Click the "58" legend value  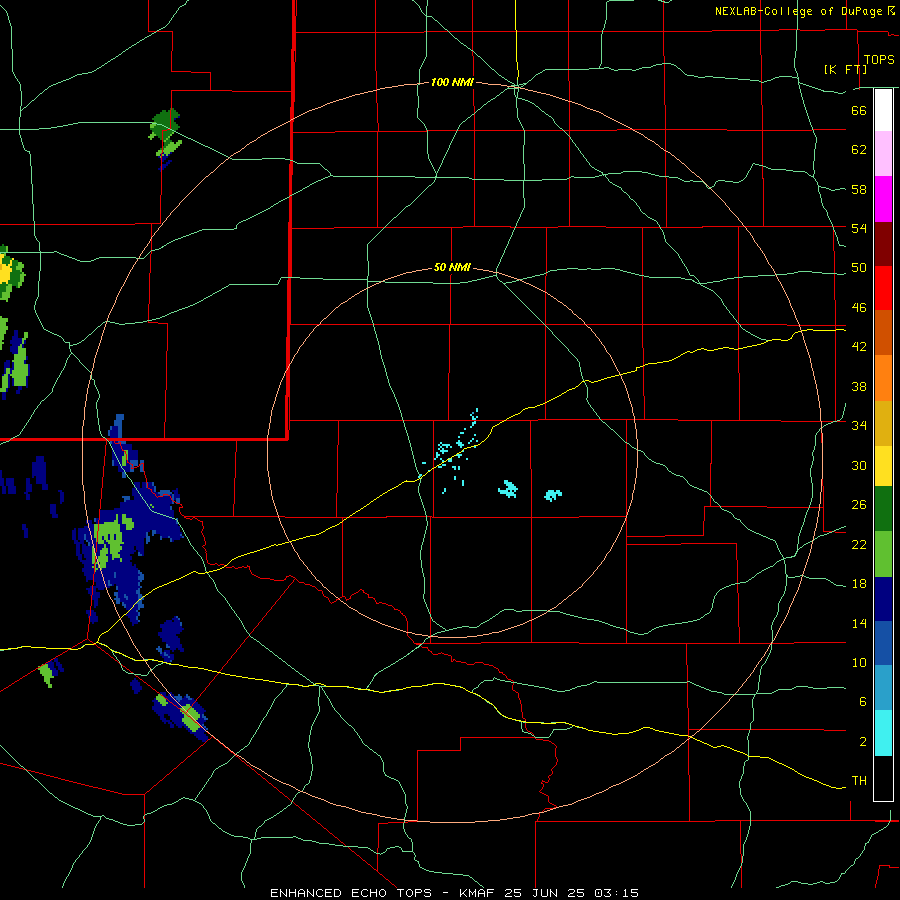(x=859, y=189)
